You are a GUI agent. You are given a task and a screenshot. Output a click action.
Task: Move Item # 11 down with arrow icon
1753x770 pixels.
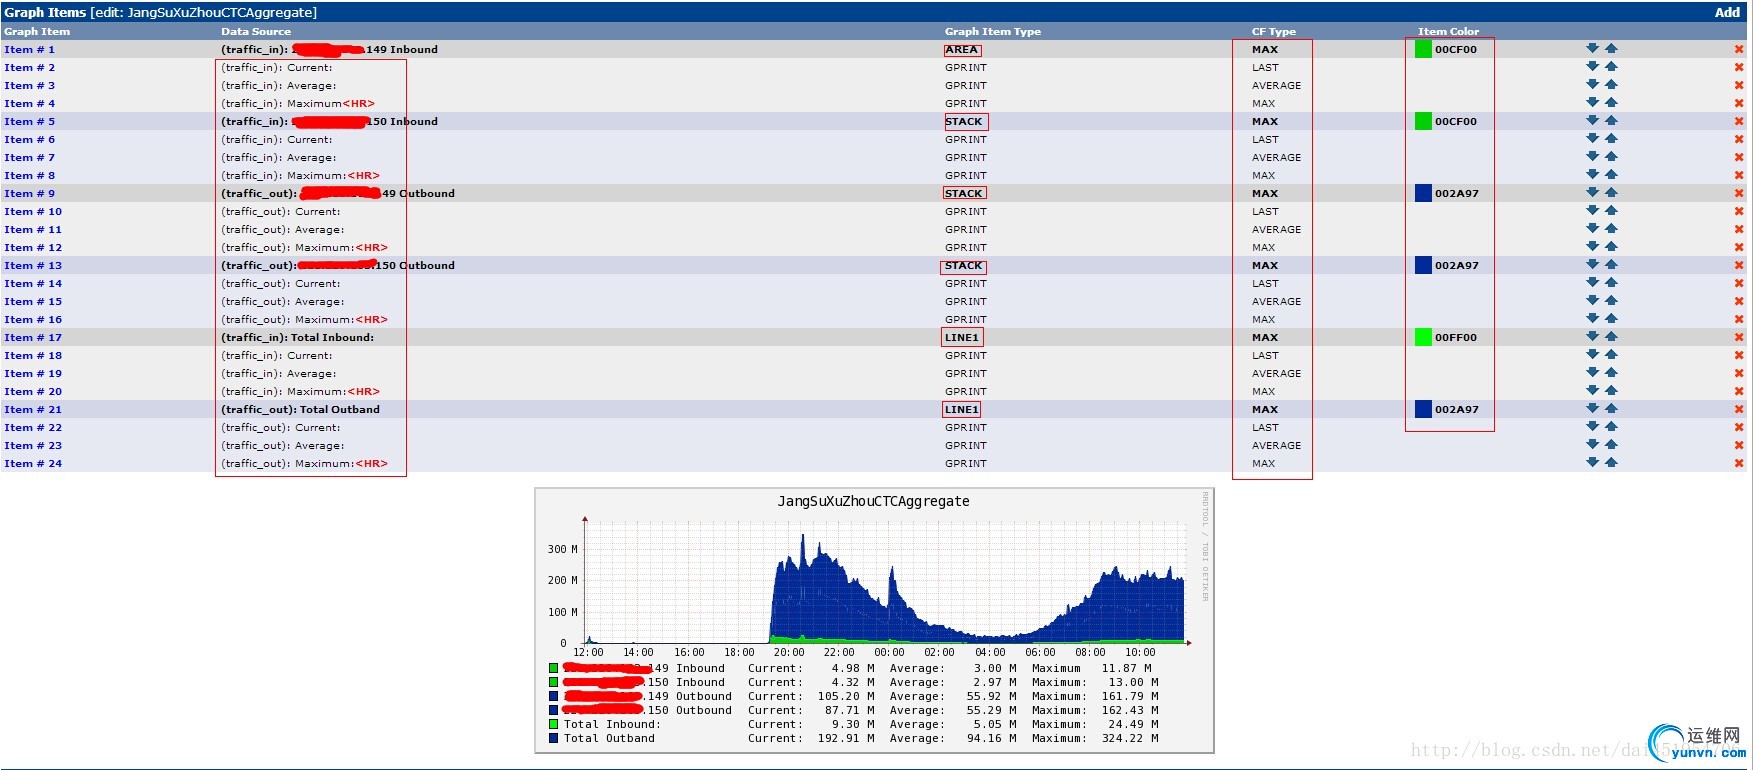(x=1592, y=228)
